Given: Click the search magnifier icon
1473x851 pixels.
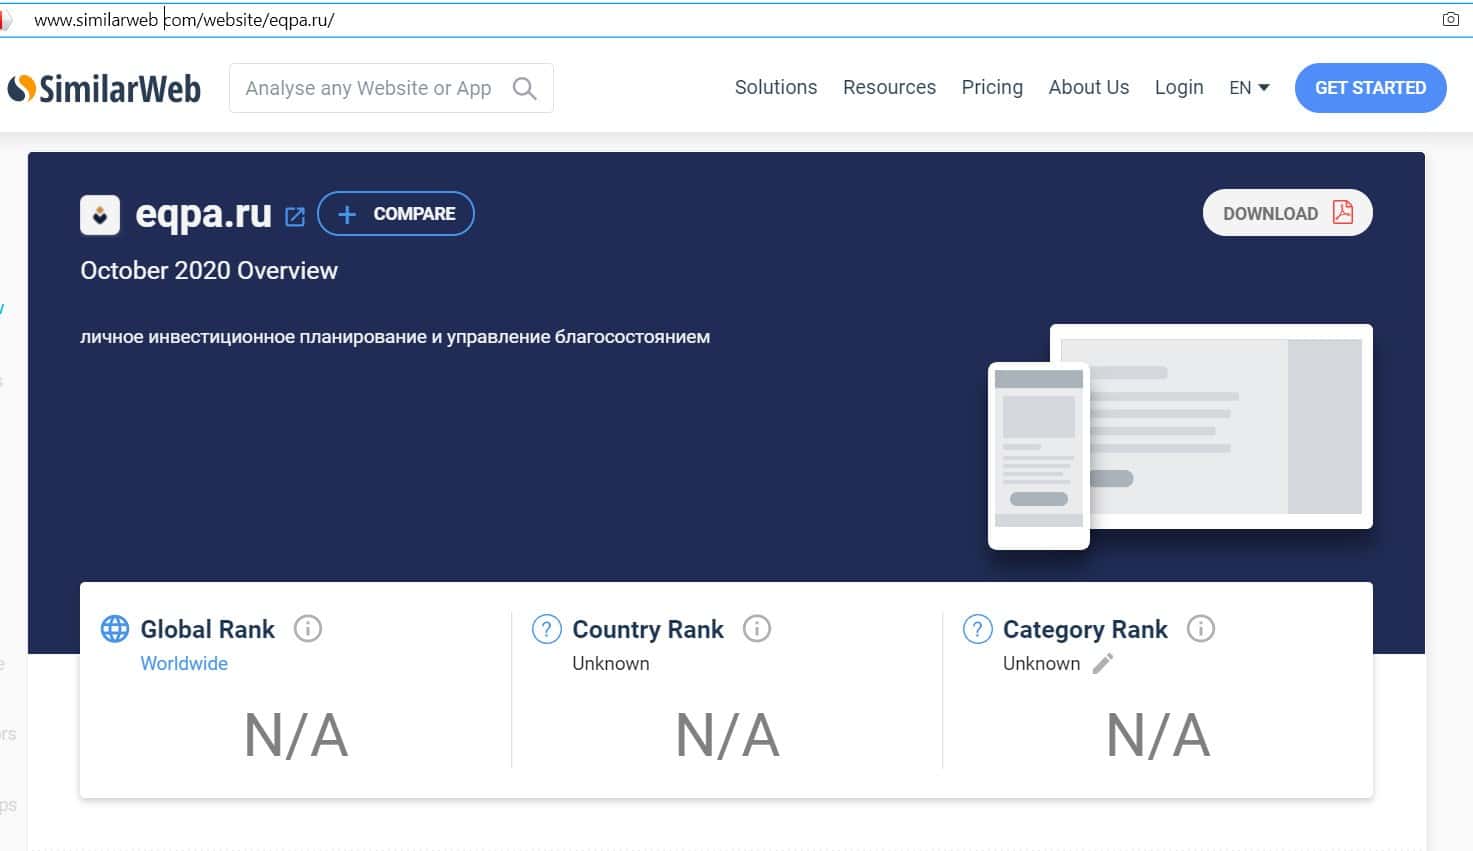Looking at the screenshot, I should [x=524, y=88].
